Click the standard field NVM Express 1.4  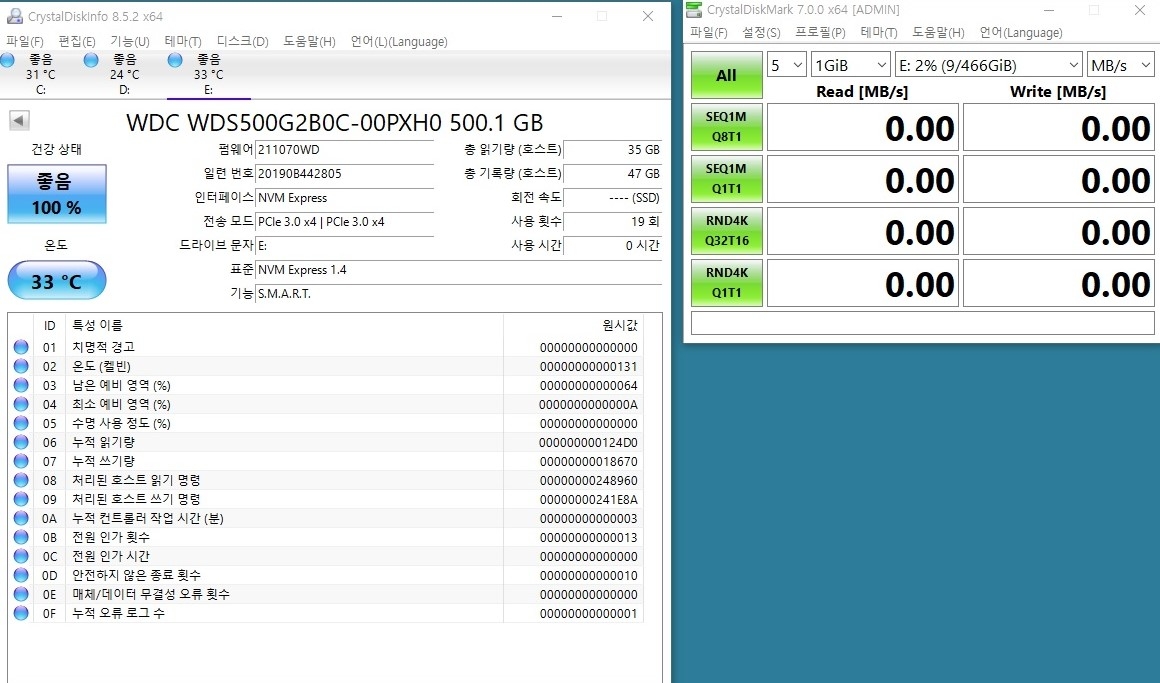[x=459, y=269]
